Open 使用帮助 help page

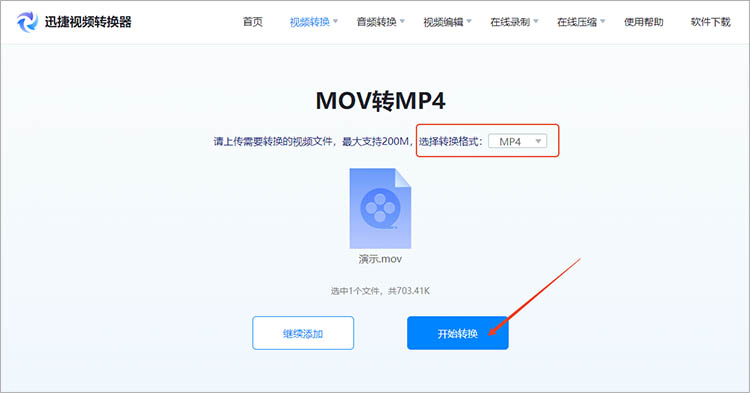pos(644,22)
